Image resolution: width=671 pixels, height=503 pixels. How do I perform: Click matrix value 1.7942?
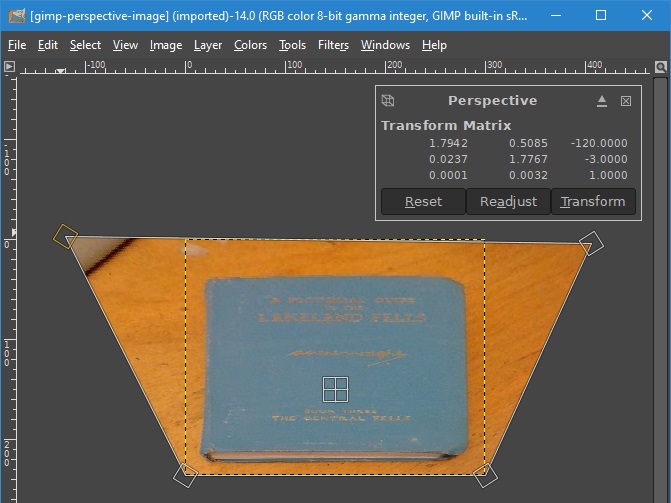click(448, 143)
